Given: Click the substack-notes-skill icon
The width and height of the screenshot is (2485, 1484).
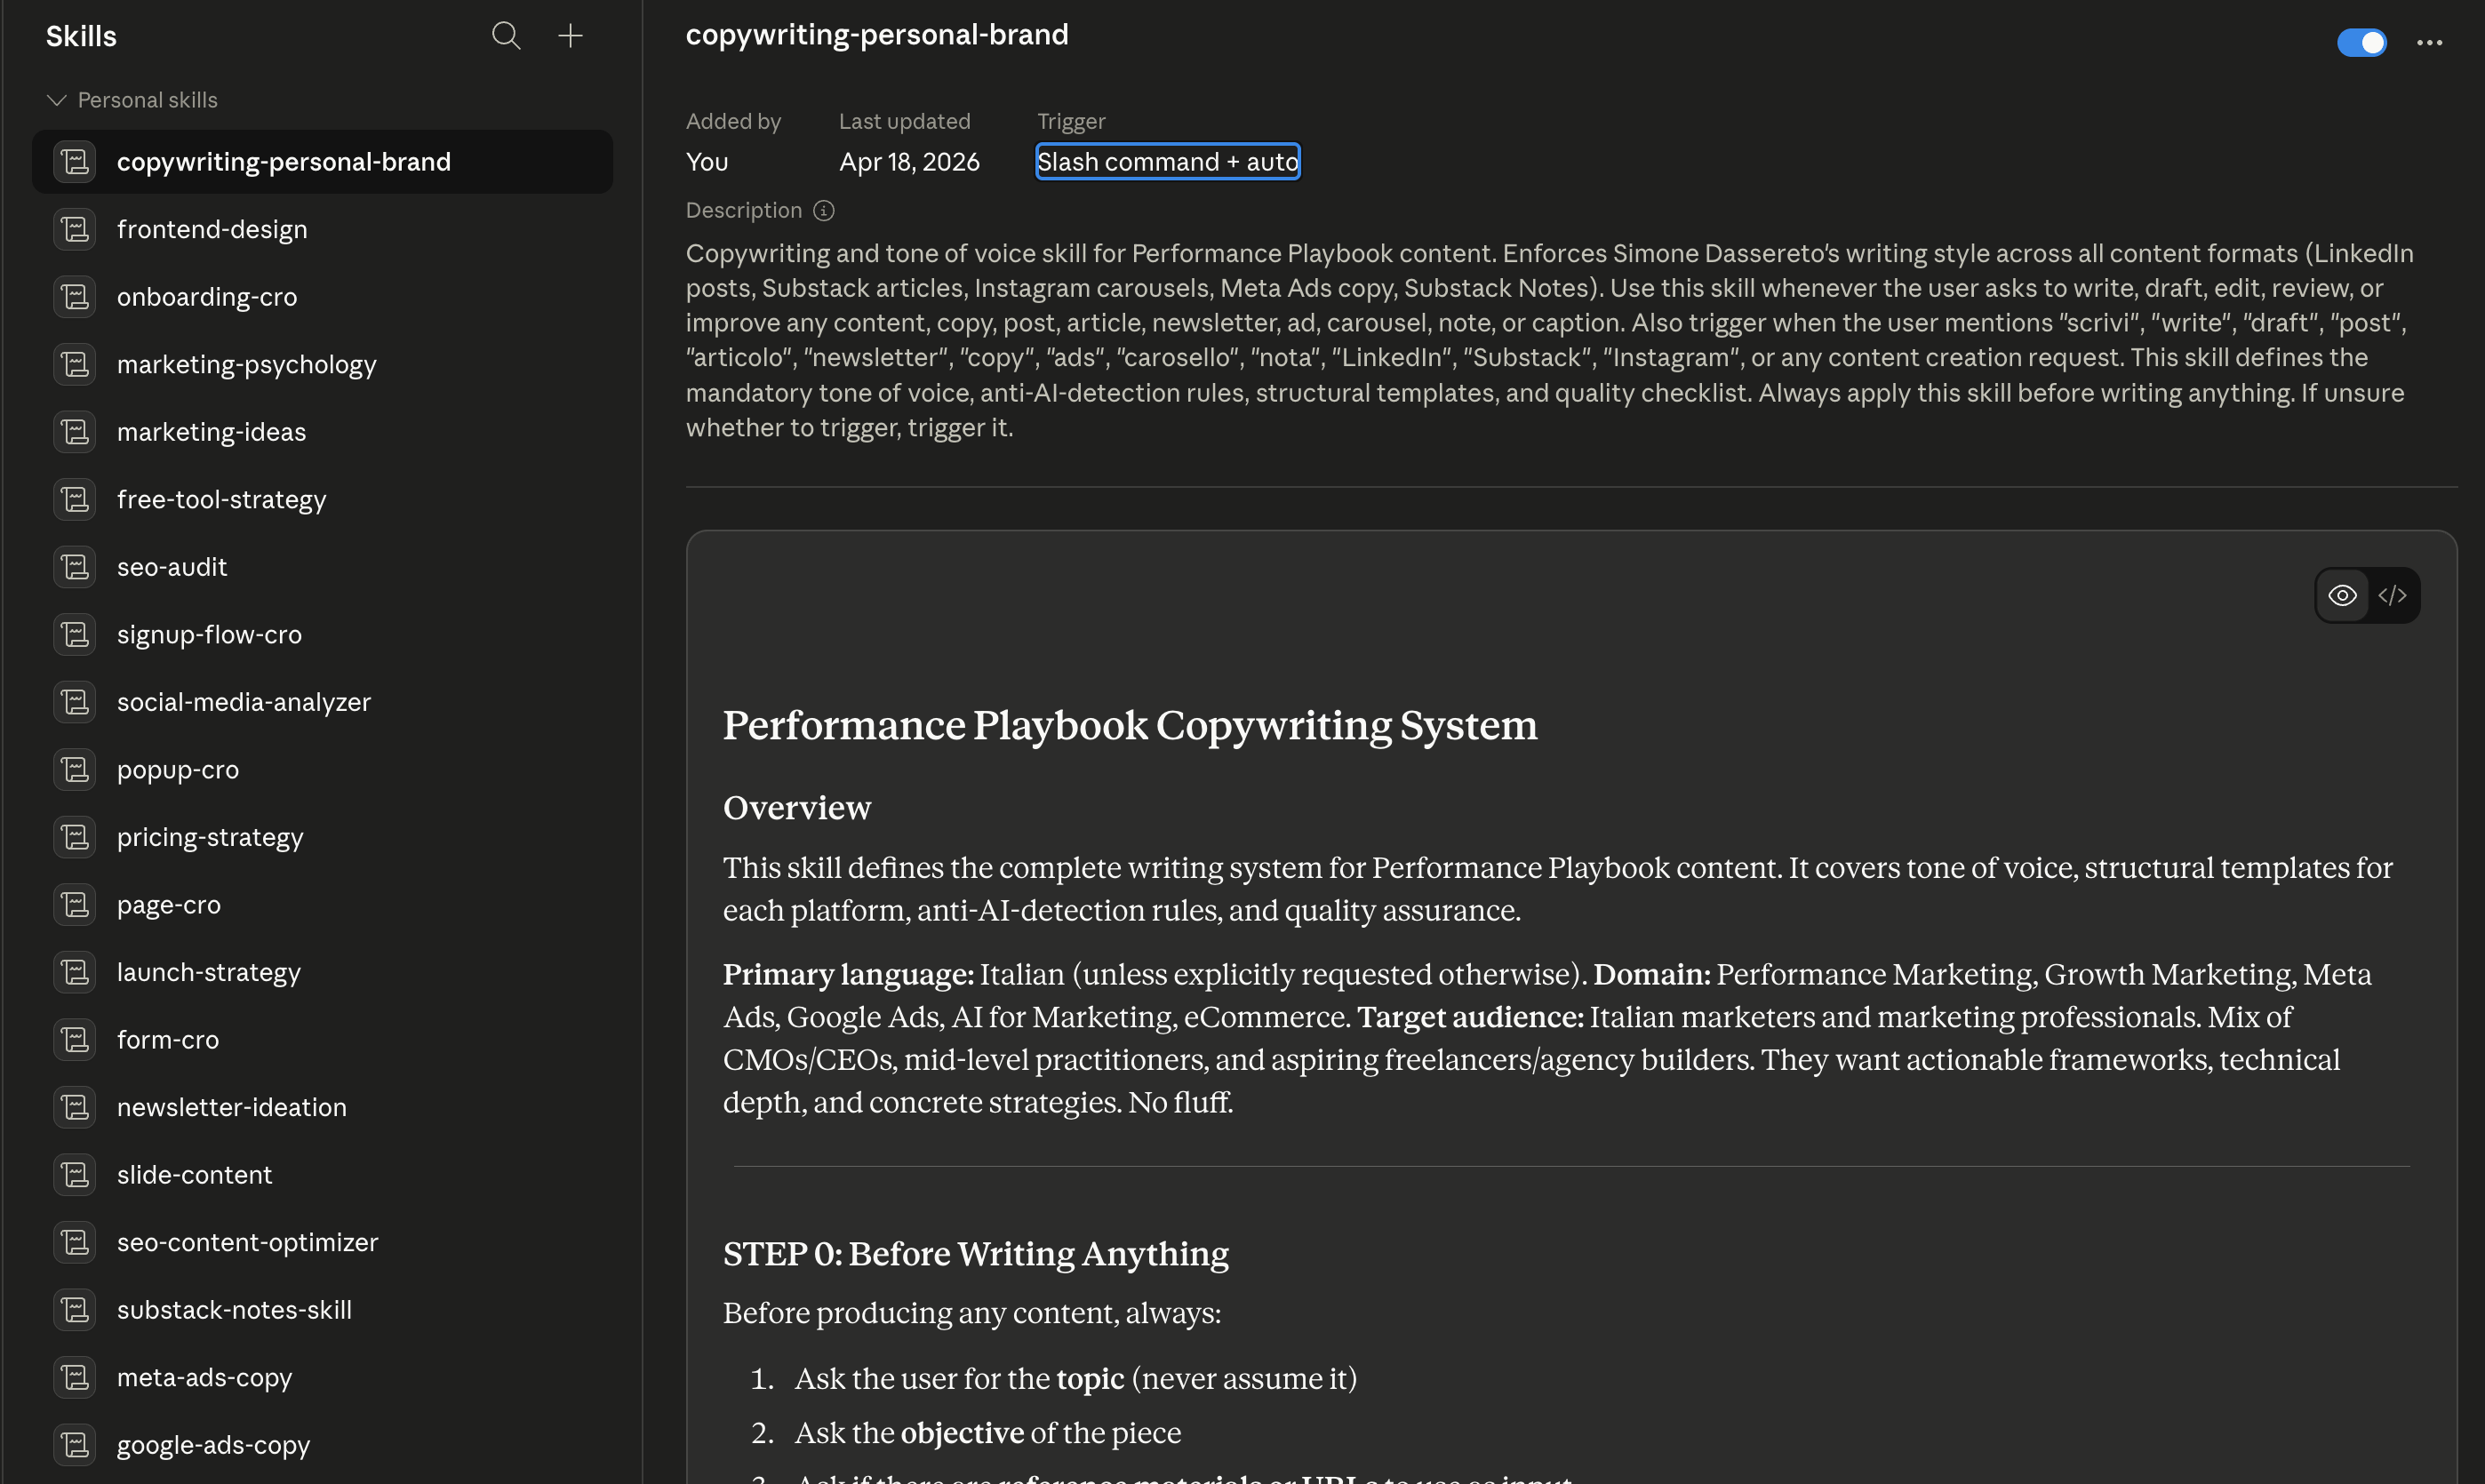Looking at the screenshot, I should [x=75, y=1310].
